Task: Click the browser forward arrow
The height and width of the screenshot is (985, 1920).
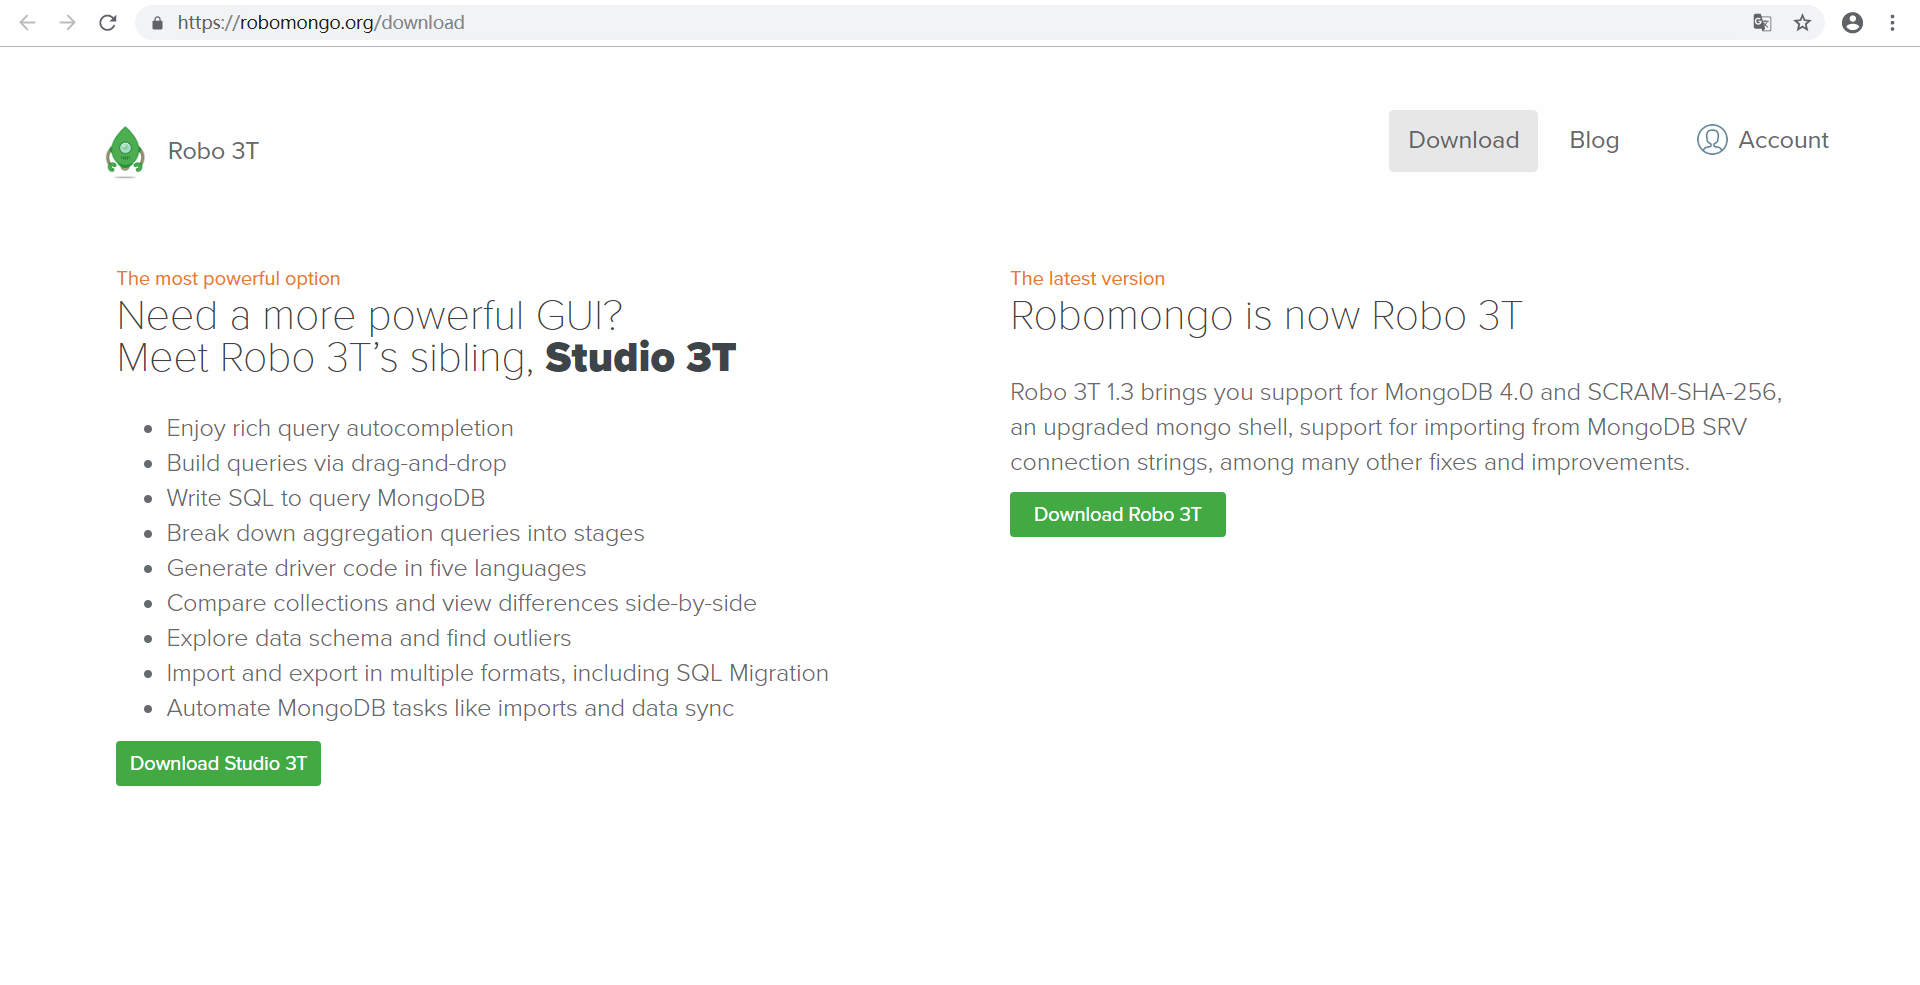Action: coord(68,22)
